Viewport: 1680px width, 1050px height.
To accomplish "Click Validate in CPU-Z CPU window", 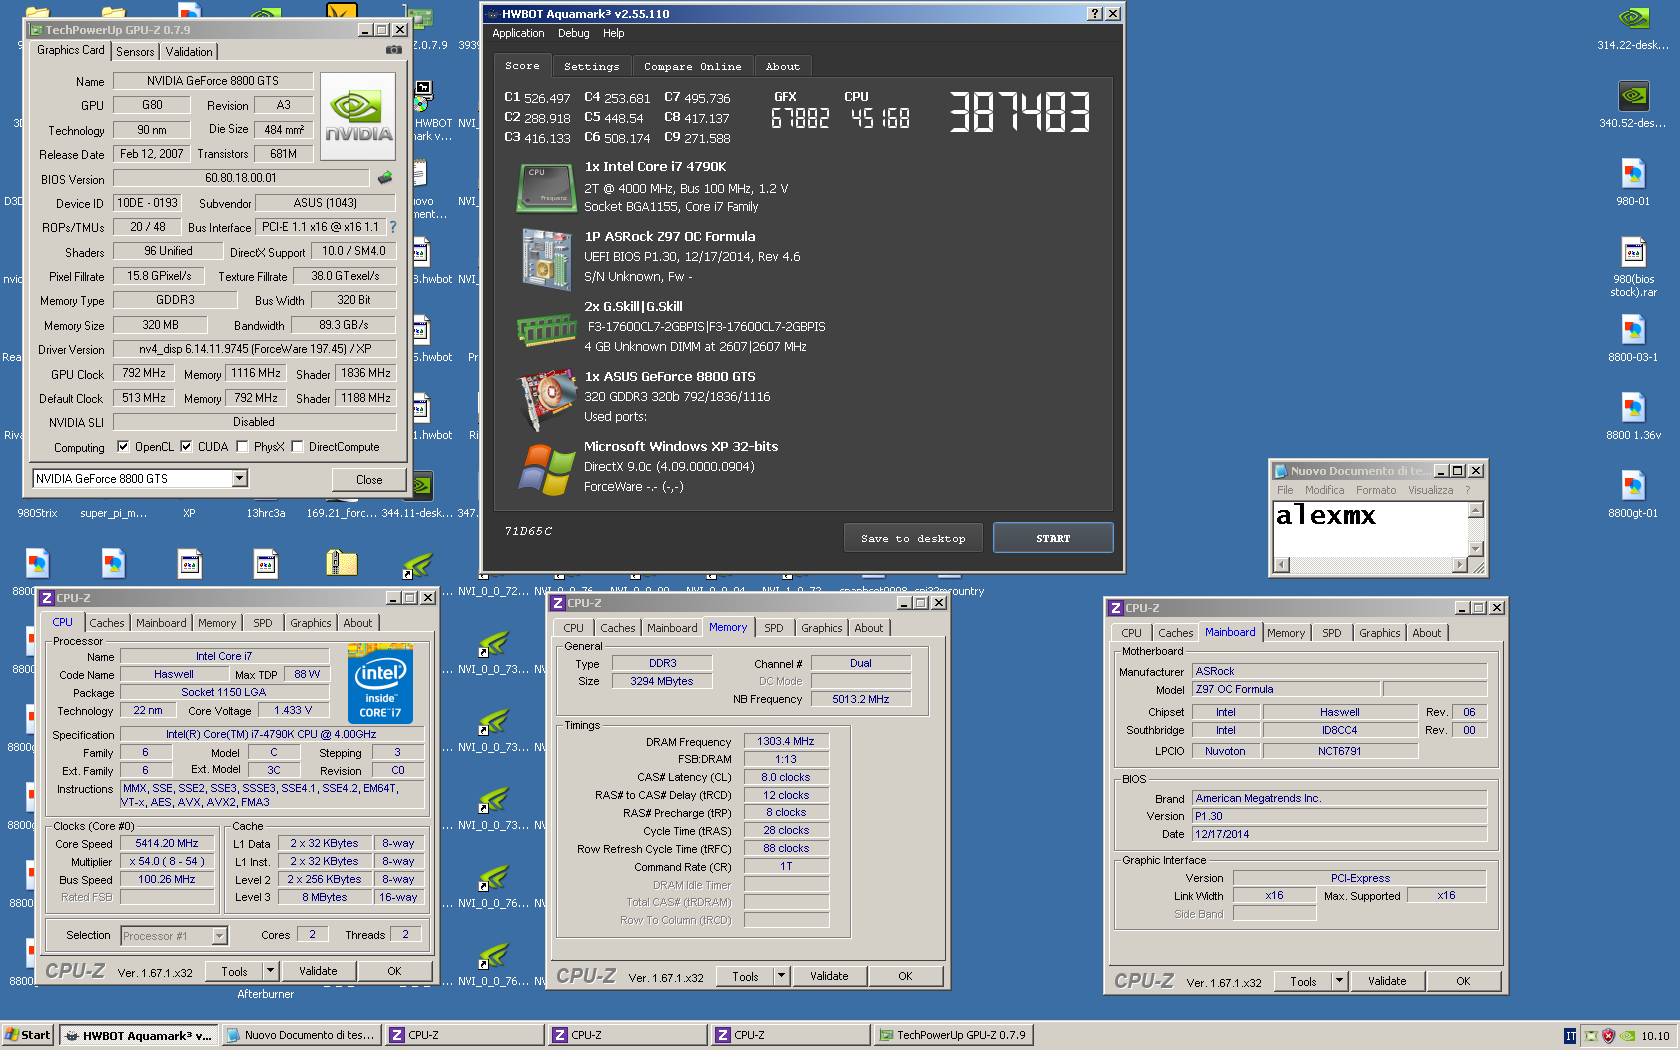I will click(x=318, y=971).
